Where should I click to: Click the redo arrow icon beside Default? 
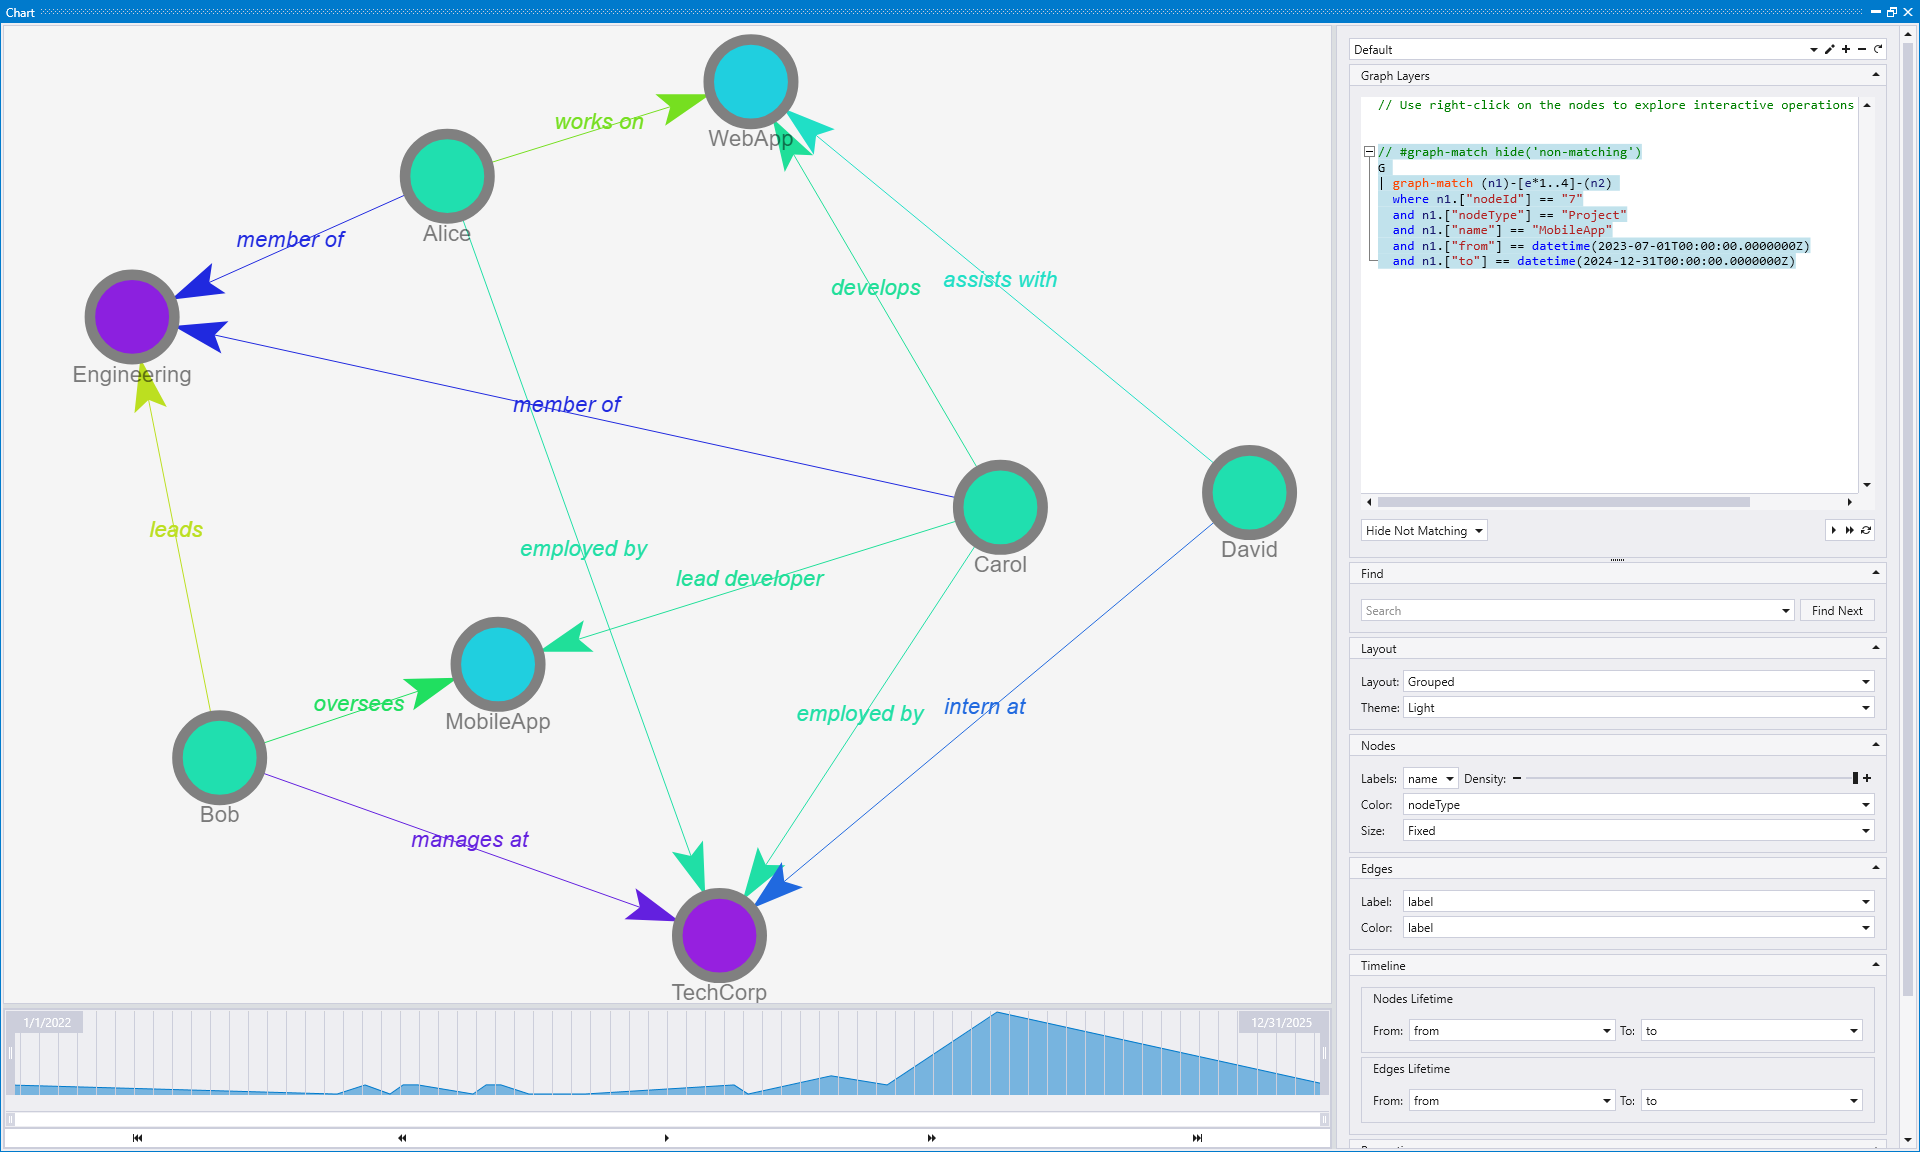1878,49
